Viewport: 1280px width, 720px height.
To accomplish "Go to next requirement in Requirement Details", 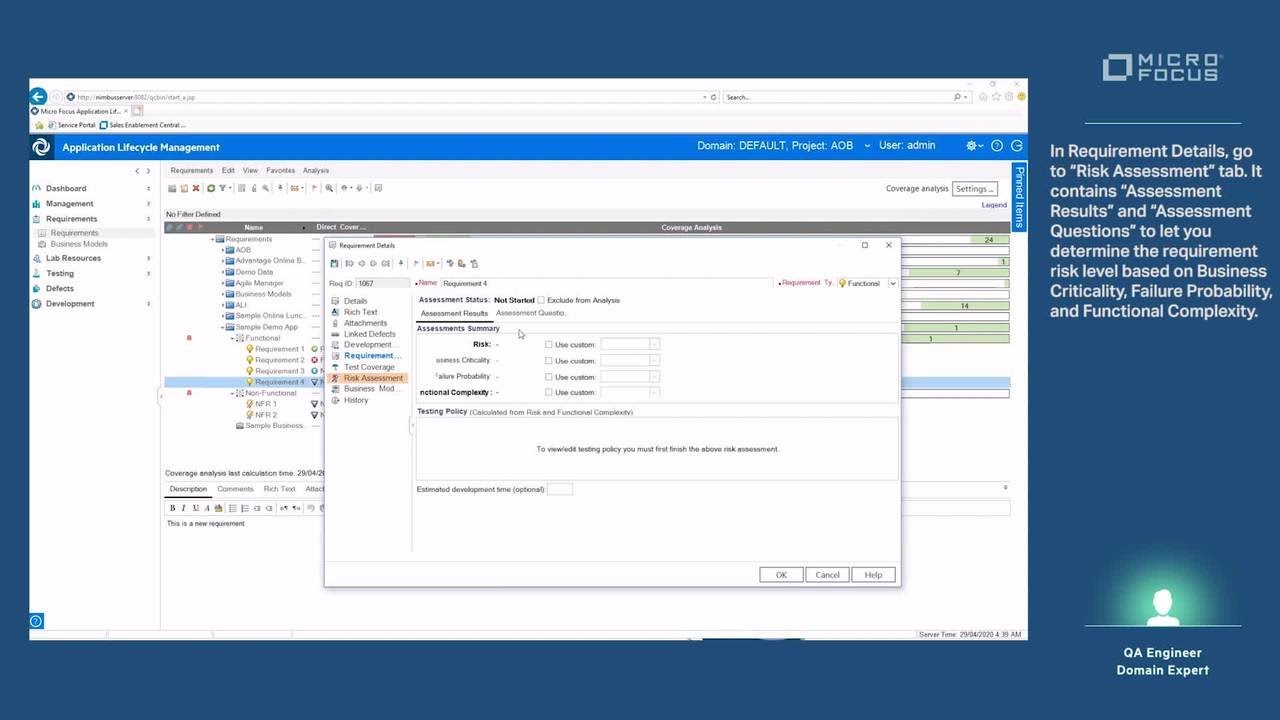I will coord(373,264).
